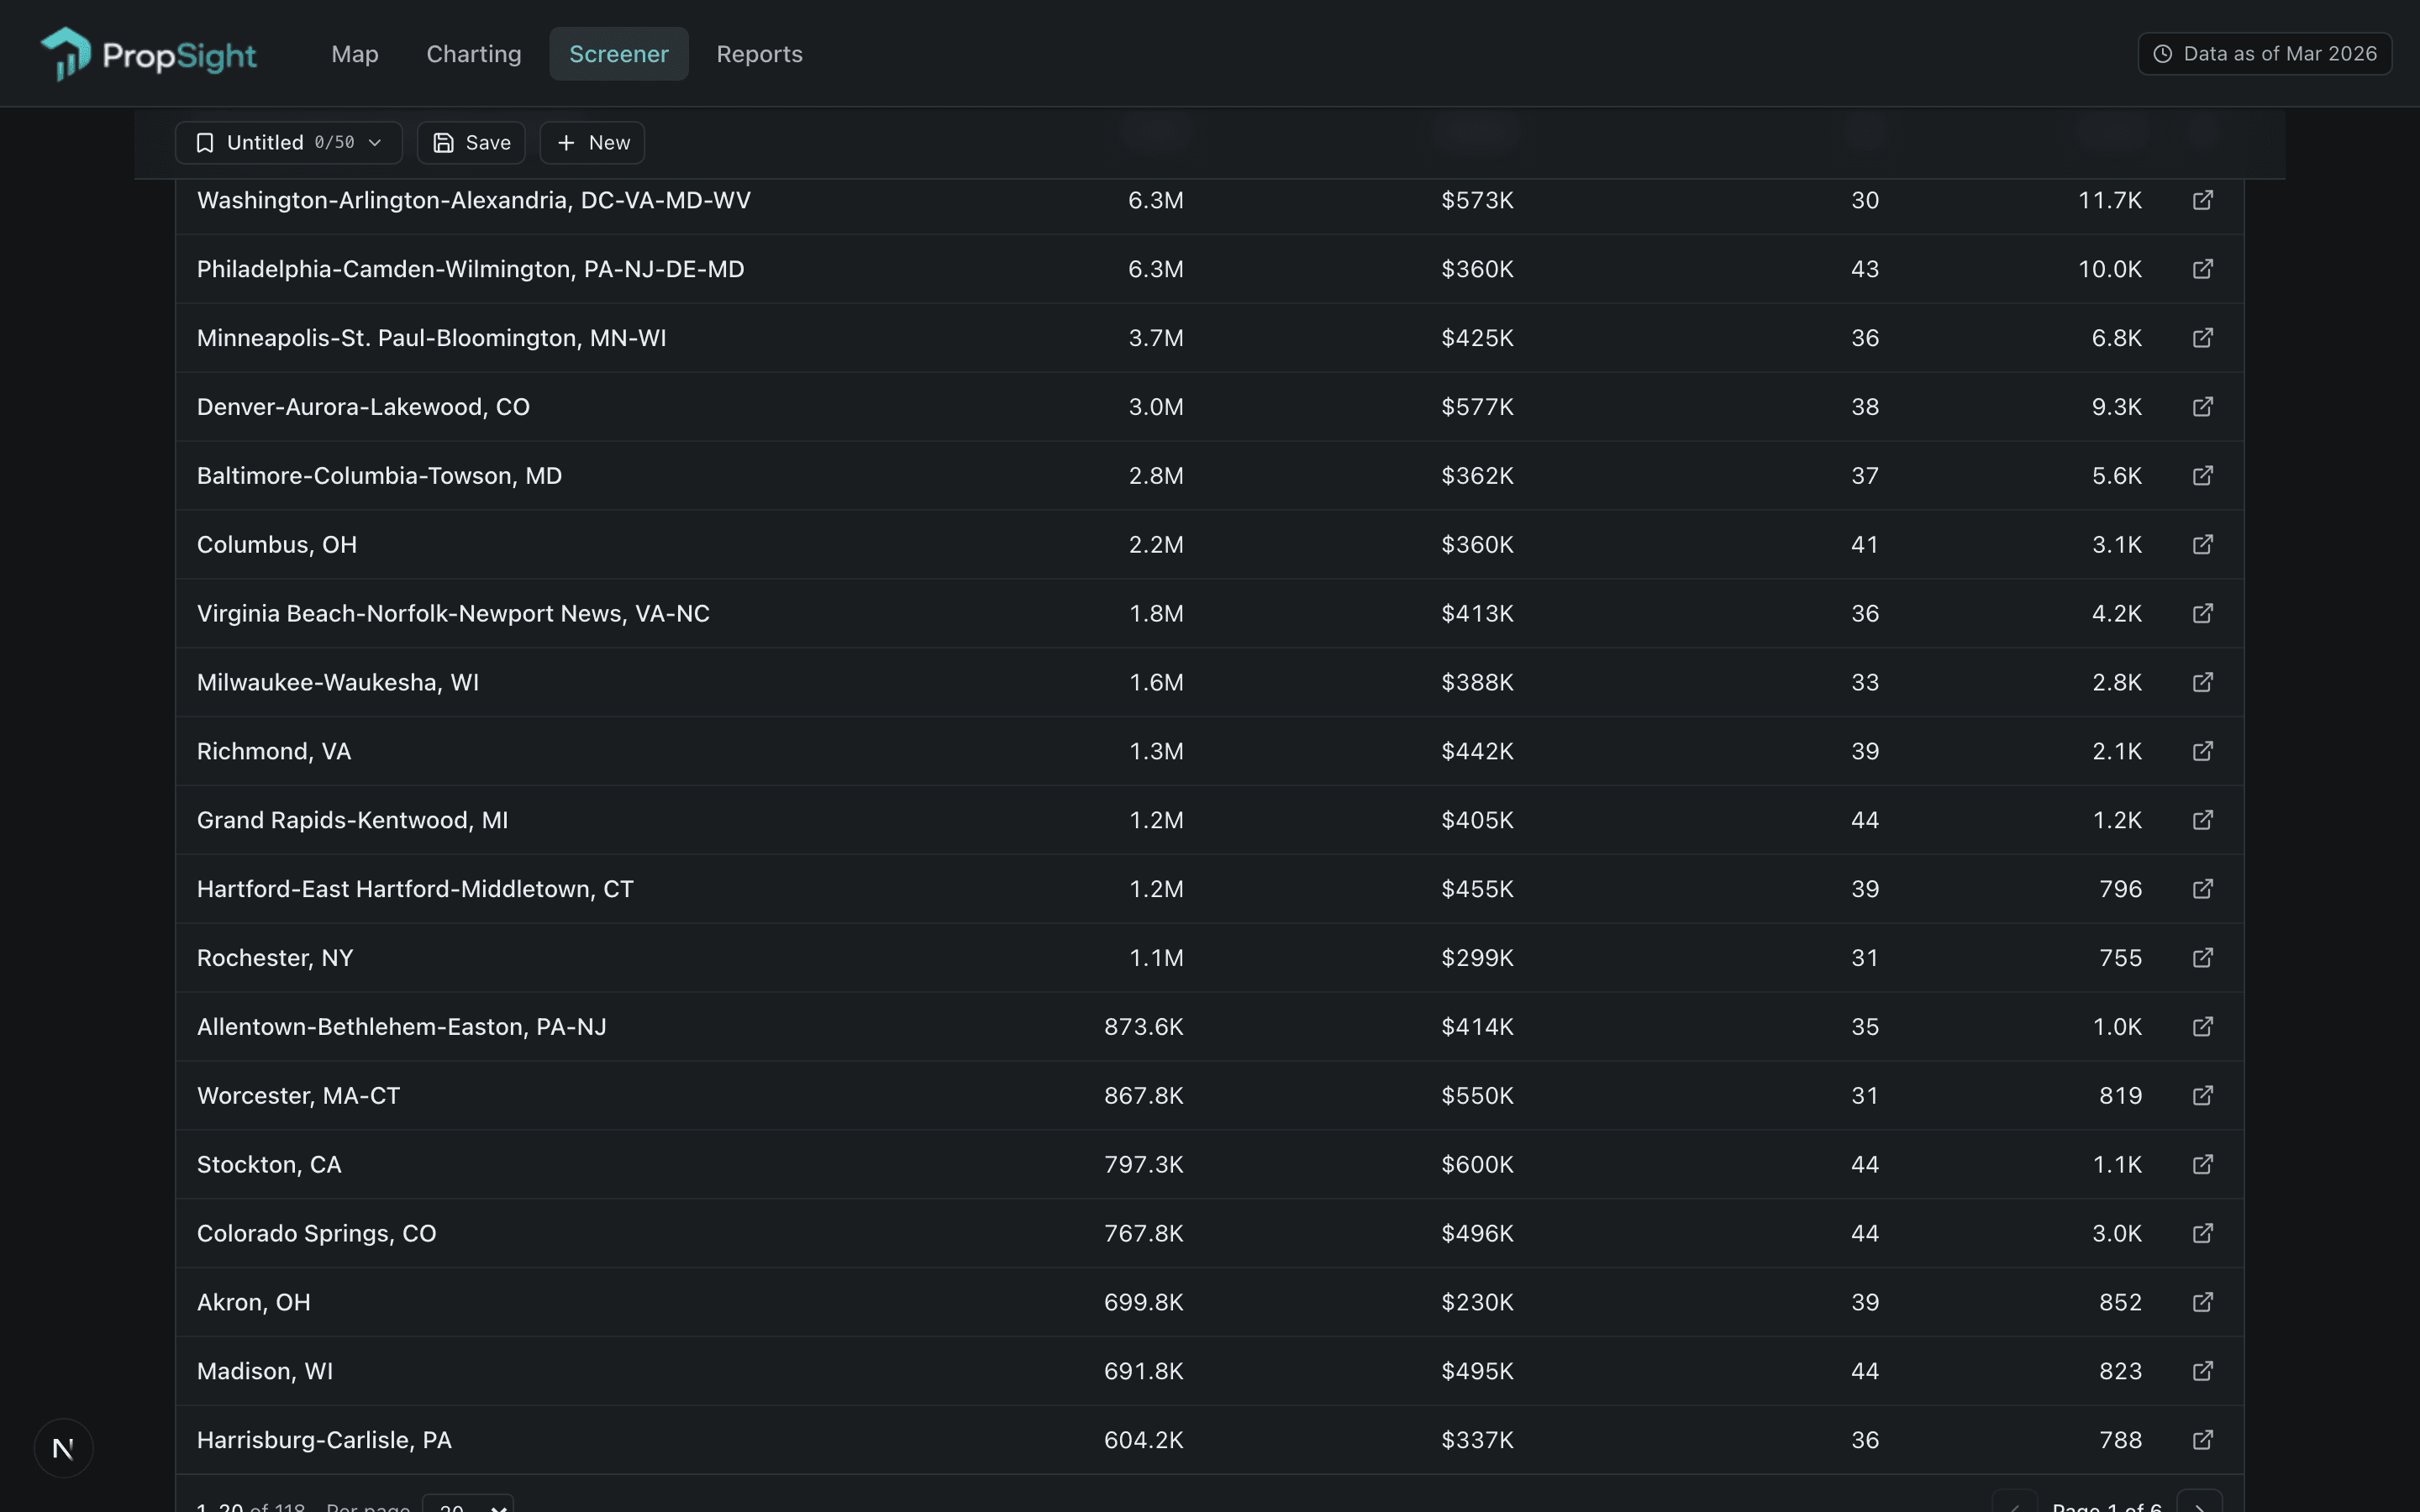Open external link for Madison, WI row
Viewport: 2420px width, 1512px height.
click(x=2202, y=1371)
